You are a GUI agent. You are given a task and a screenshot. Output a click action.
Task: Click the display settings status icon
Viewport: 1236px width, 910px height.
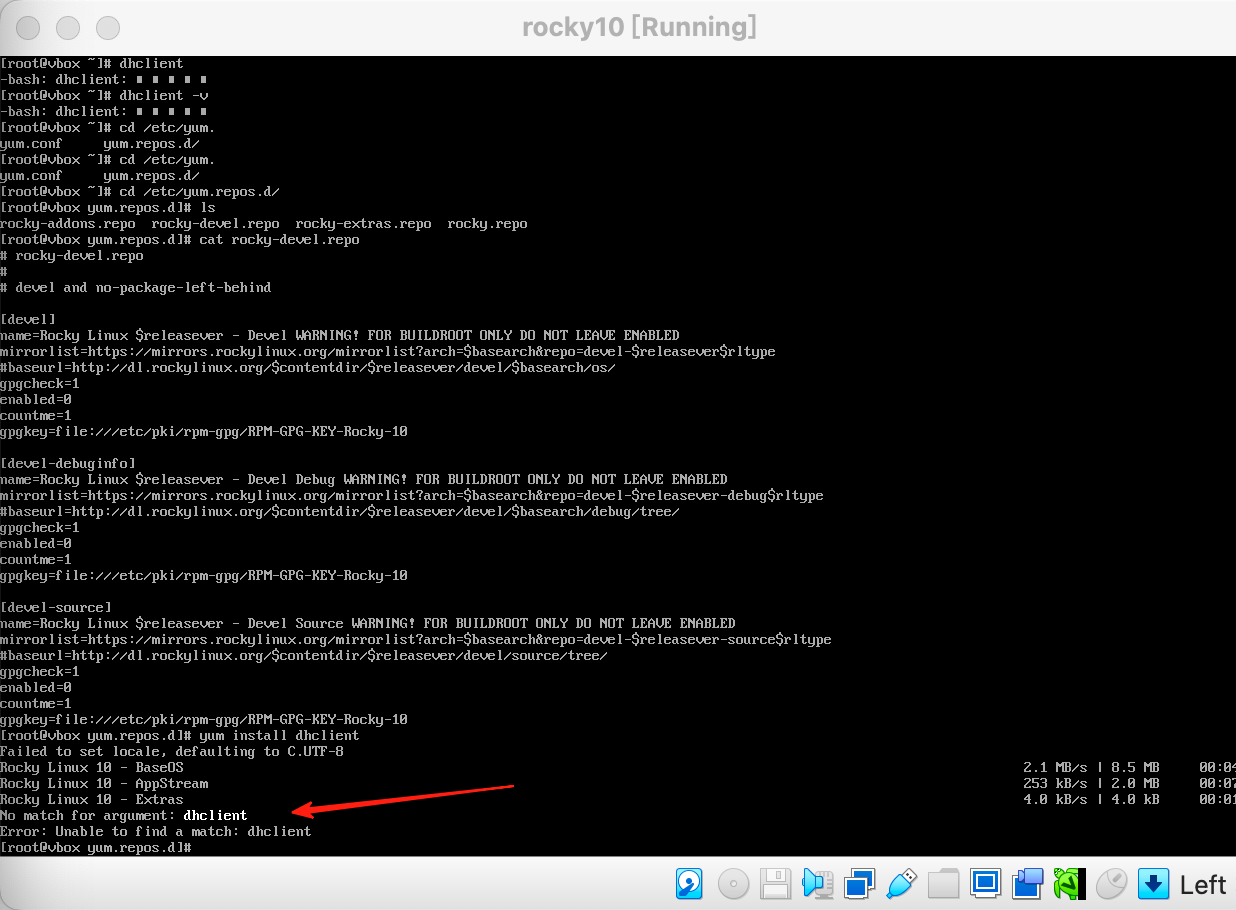(x=986, y=884)
